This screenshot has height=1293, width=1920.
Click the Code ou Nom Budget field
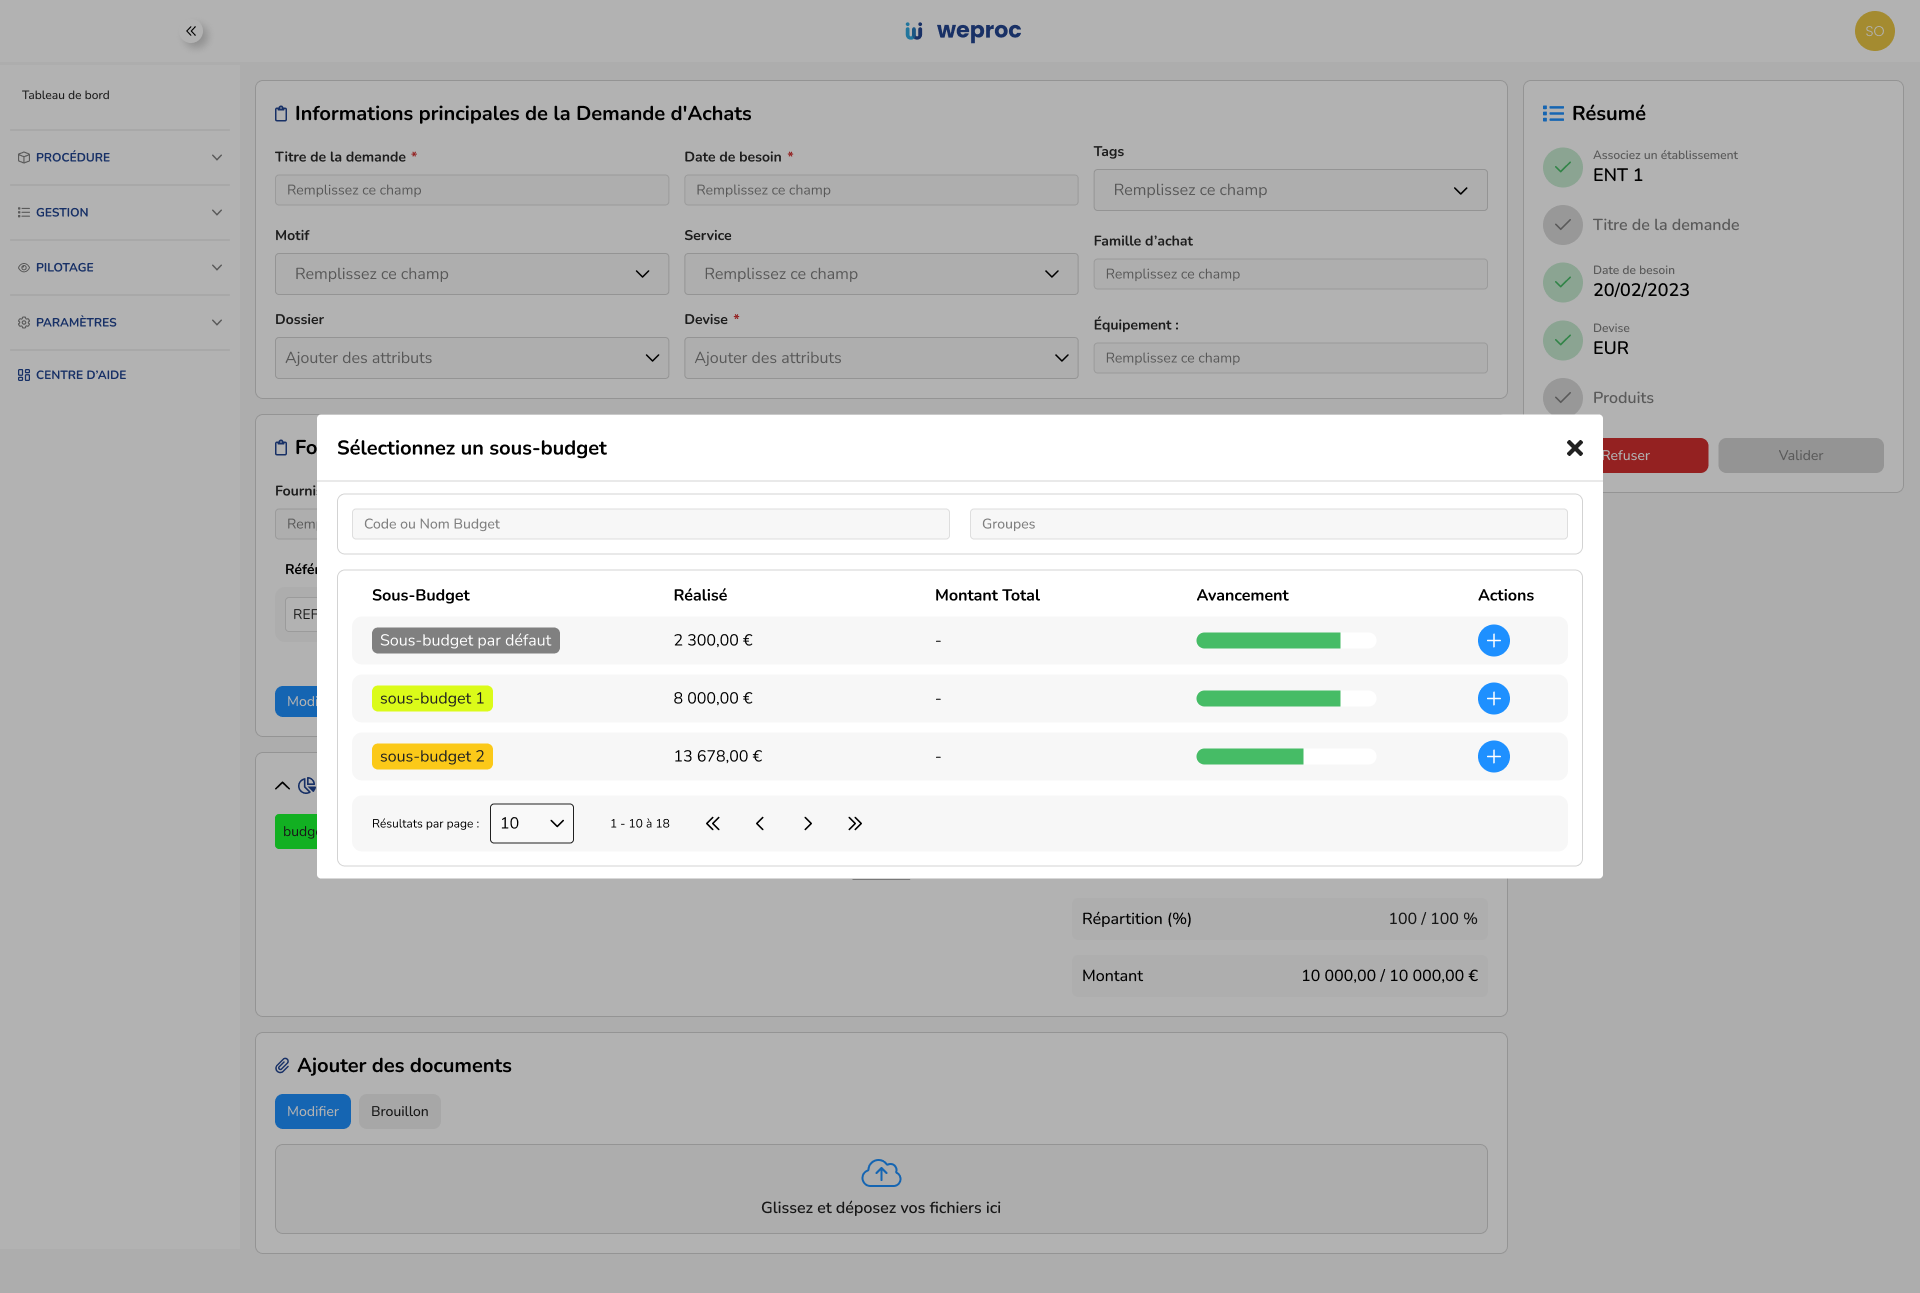point(650,524)
